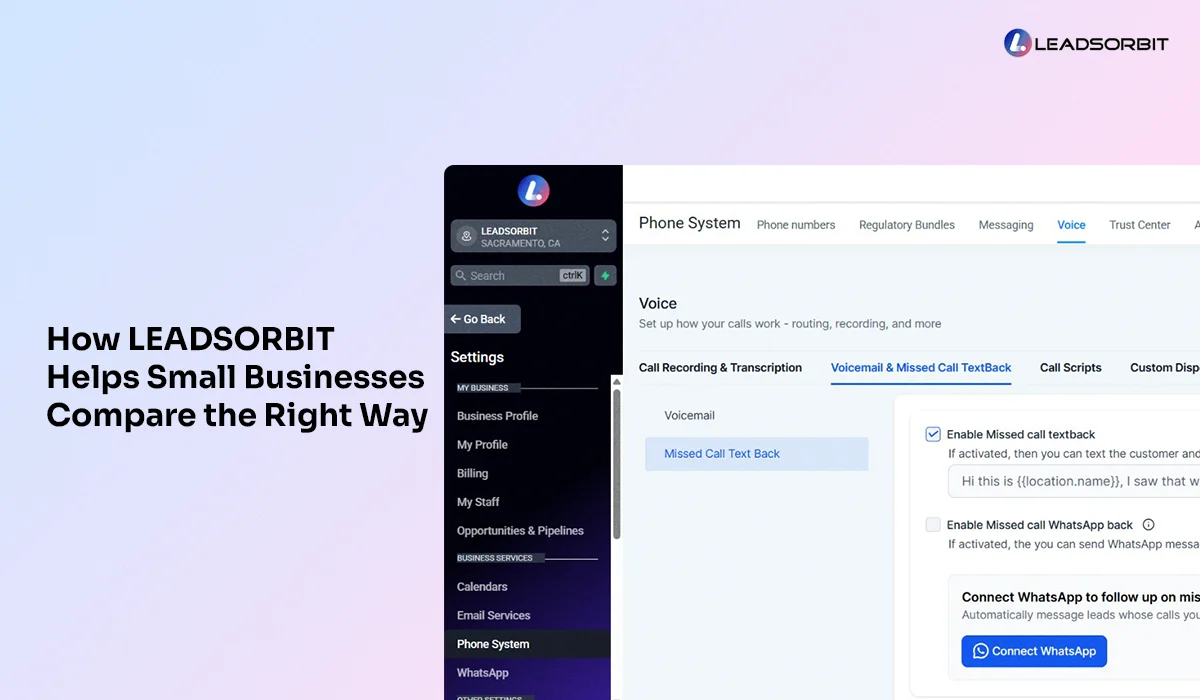Select Phone System in the sidebar
Image resolution: width=1200 pixels, height=700 pixels.
pyautogui.click(x=527, y=644)
